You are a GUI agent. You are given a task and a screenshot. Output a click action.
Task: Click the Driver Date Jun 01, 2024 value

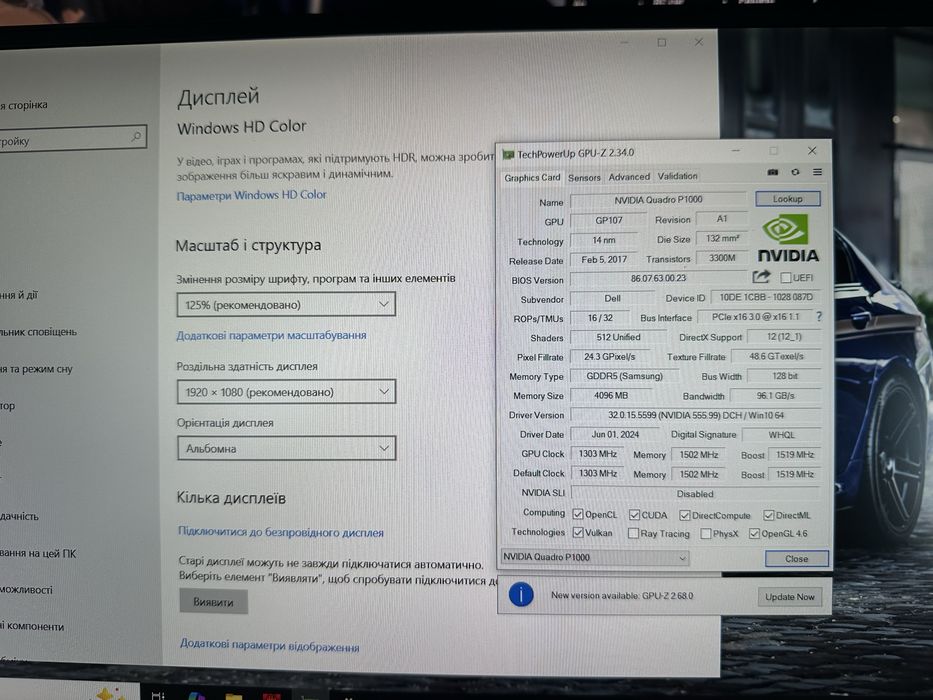coord(615,435)
